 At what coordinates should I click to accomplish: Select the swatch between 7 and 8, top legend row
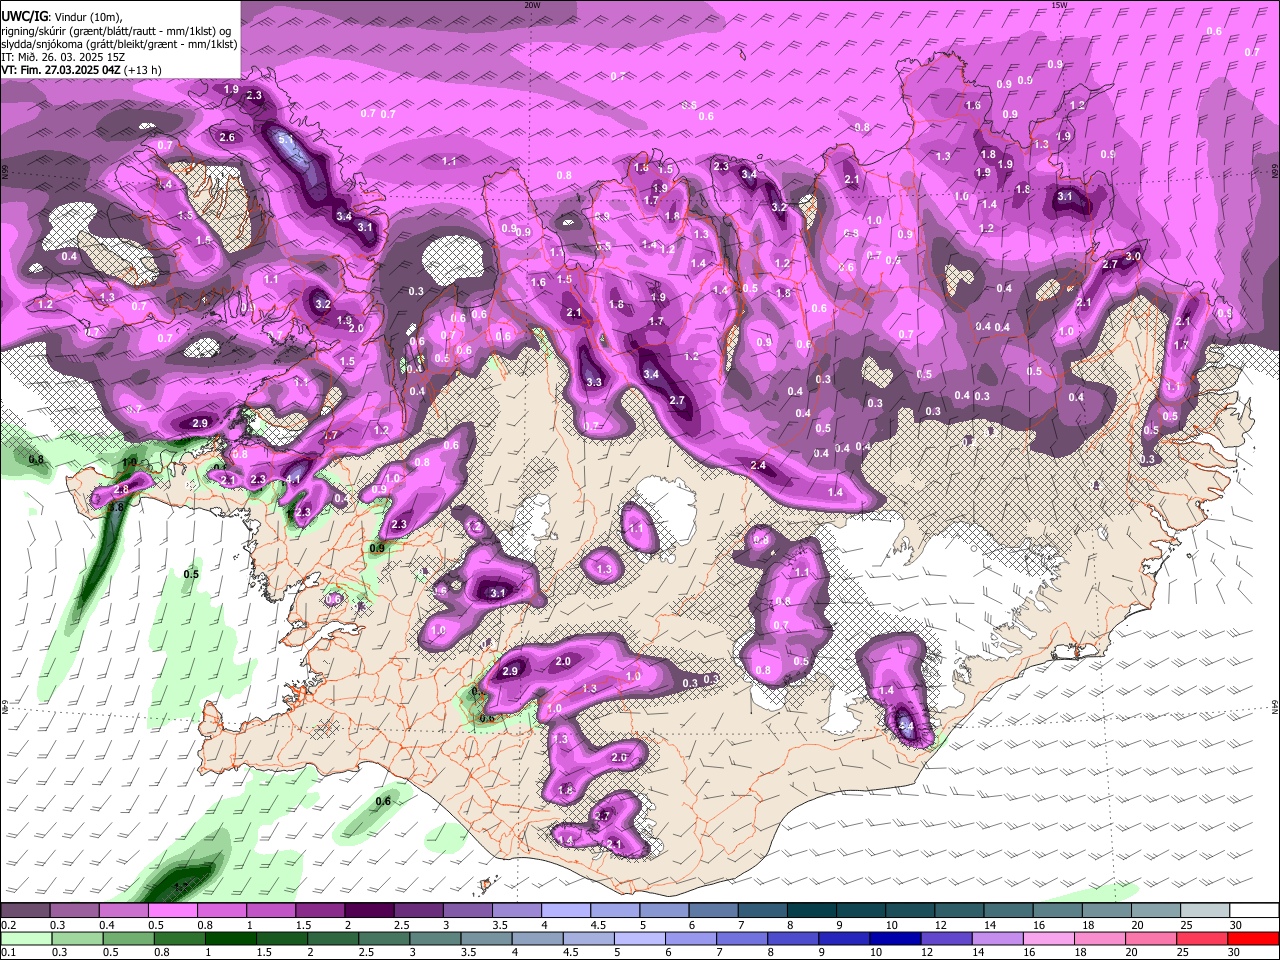pyautogui.click(x=763, y=911)
